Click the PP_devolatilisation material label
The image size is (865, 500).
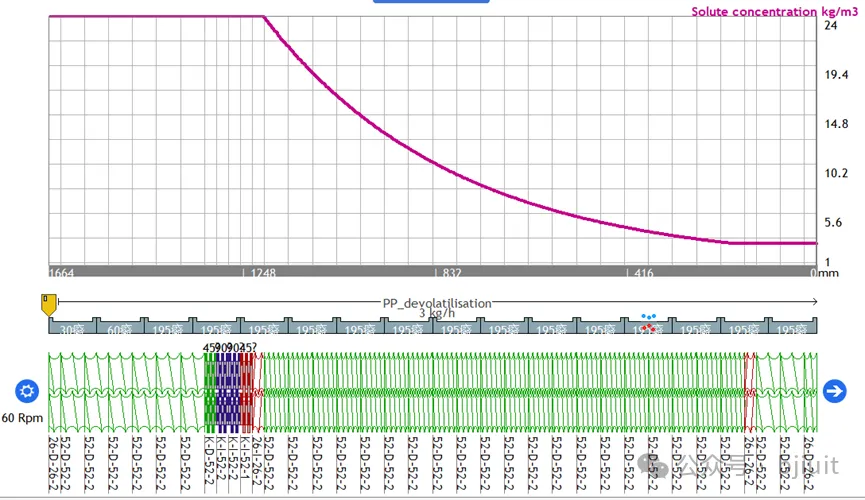(437, 302)
